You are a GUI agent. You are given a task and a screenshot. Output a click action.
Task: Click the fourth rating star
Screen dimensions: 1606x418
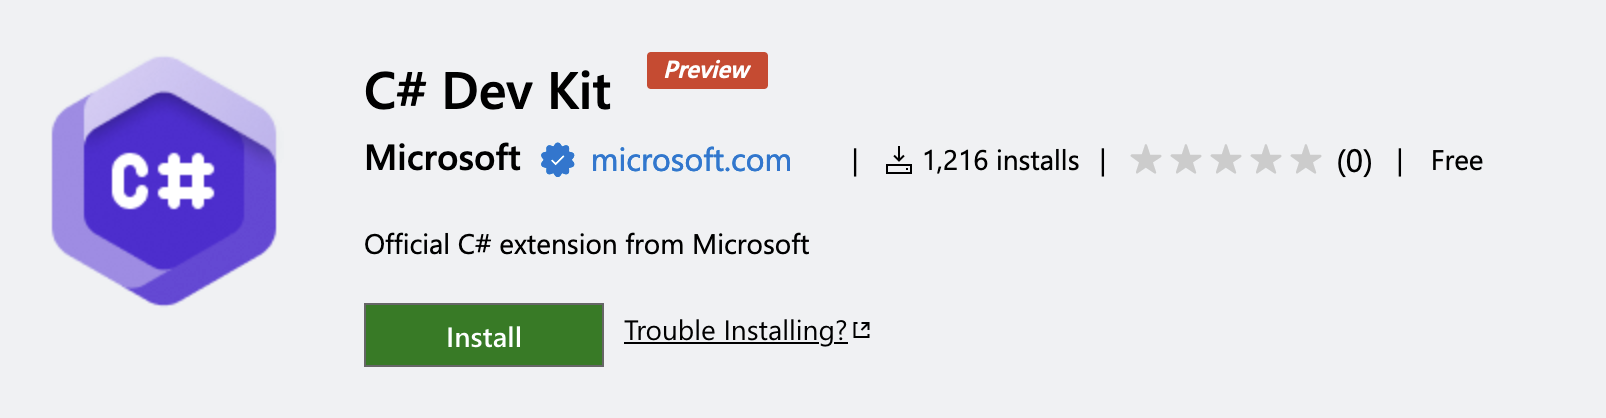[1266, 159]
